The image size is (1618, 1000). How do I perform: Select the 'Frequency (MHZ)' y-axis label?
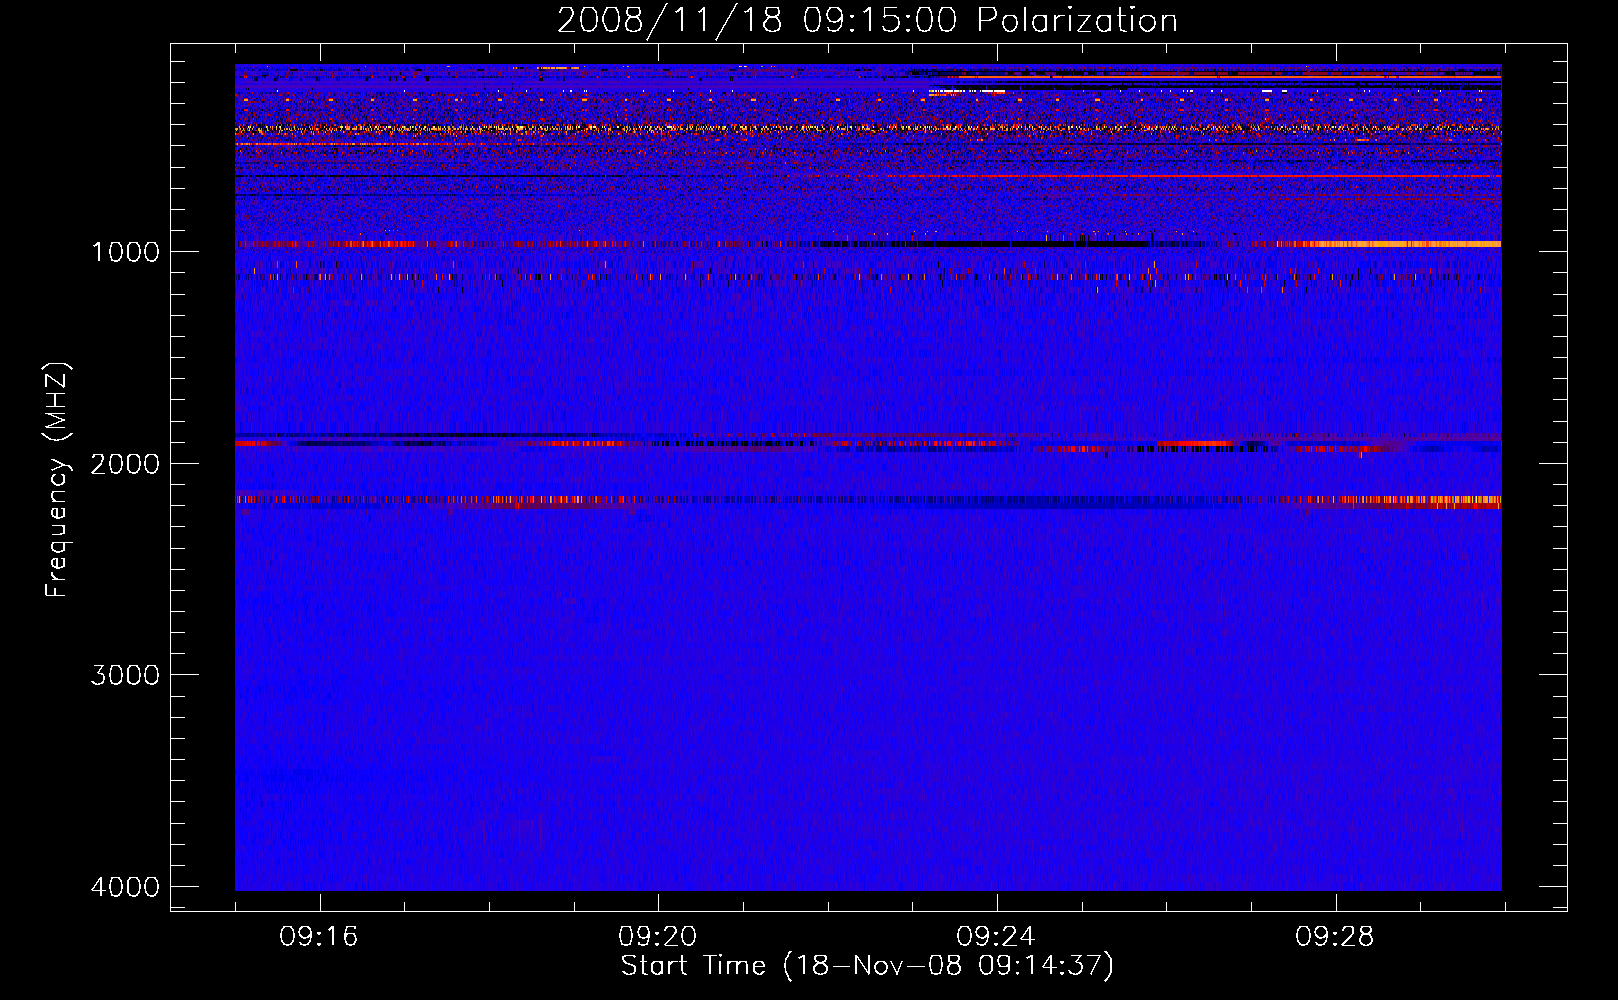tap(57, 480)
